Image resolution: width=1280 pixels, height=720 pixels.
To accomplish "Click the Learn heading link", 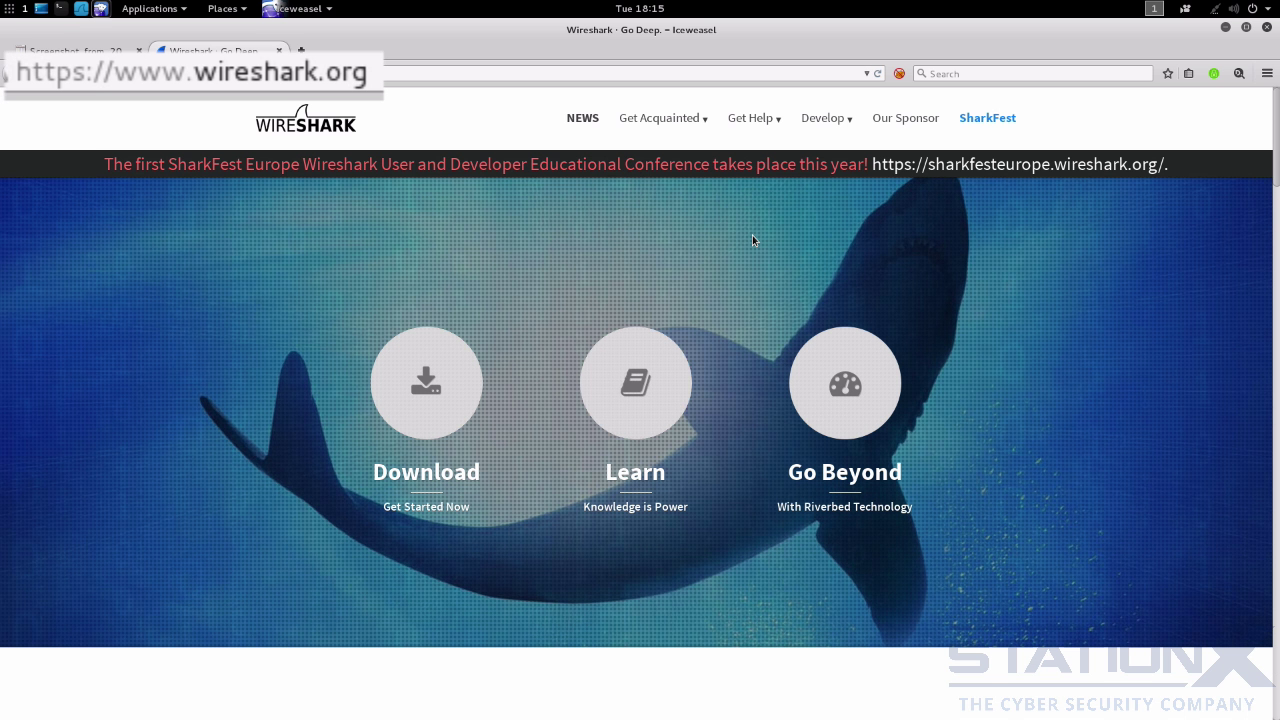I will [635, 472].
